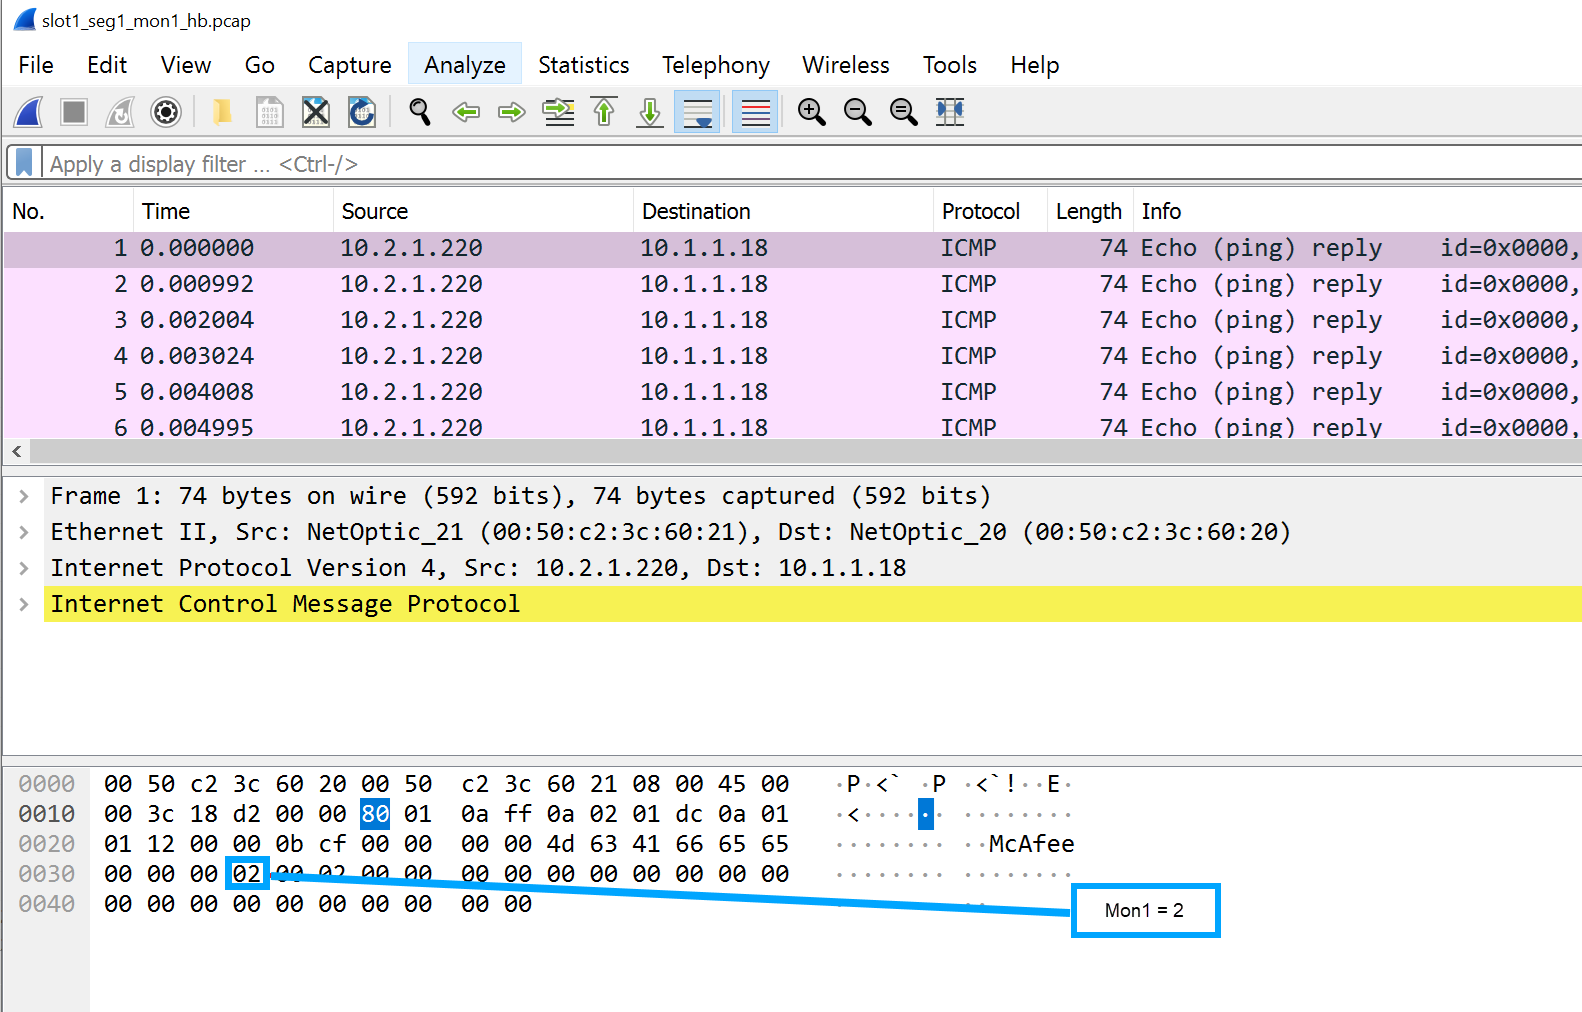Open the Capture menu
The width and height of the screenshot is (1582, 1012).
pyautogui.click(x=350, y=65)
